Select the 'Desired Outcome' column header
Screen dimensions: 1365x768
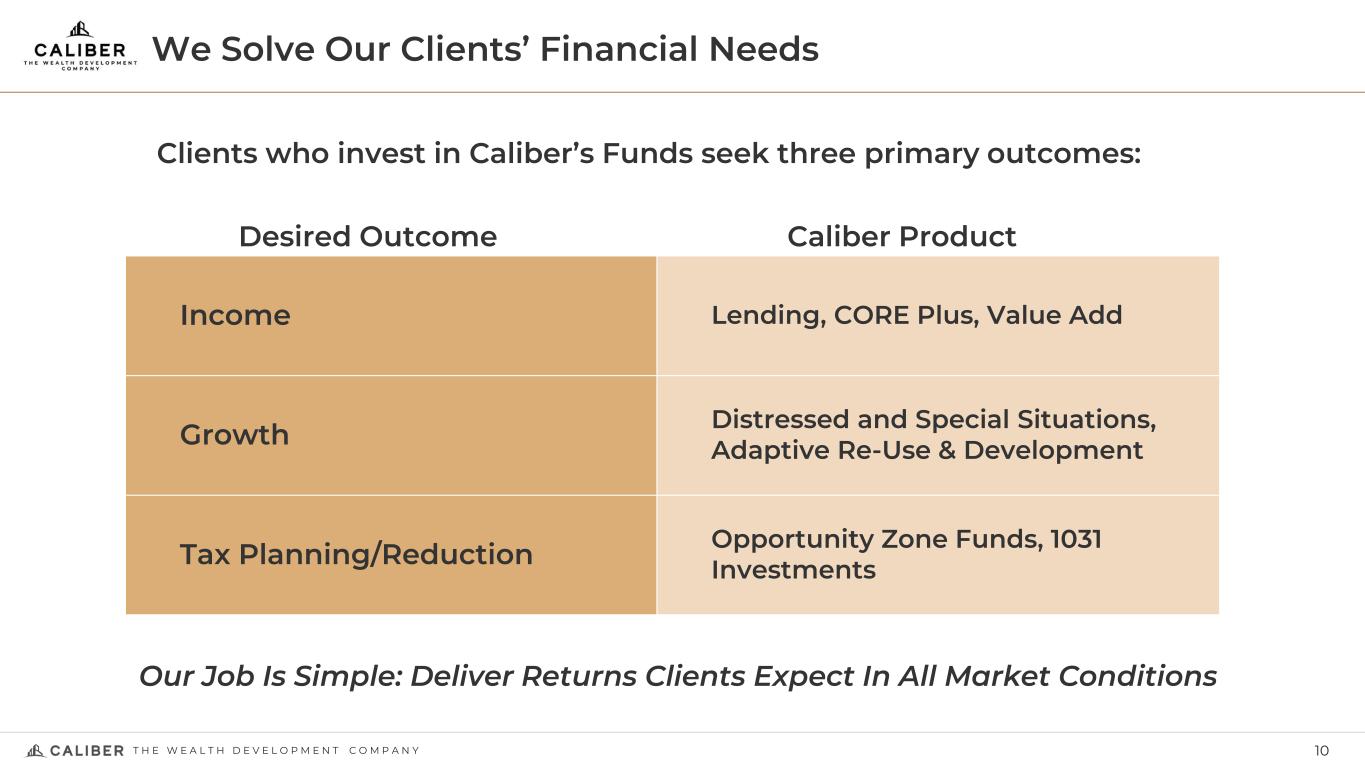367,237
